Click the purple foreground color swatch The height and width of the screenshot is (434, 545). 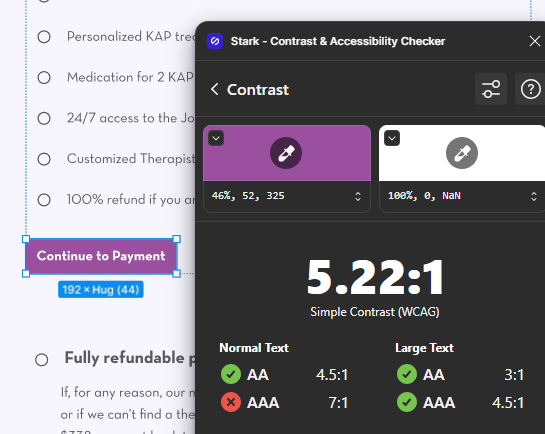pos(287,153)
